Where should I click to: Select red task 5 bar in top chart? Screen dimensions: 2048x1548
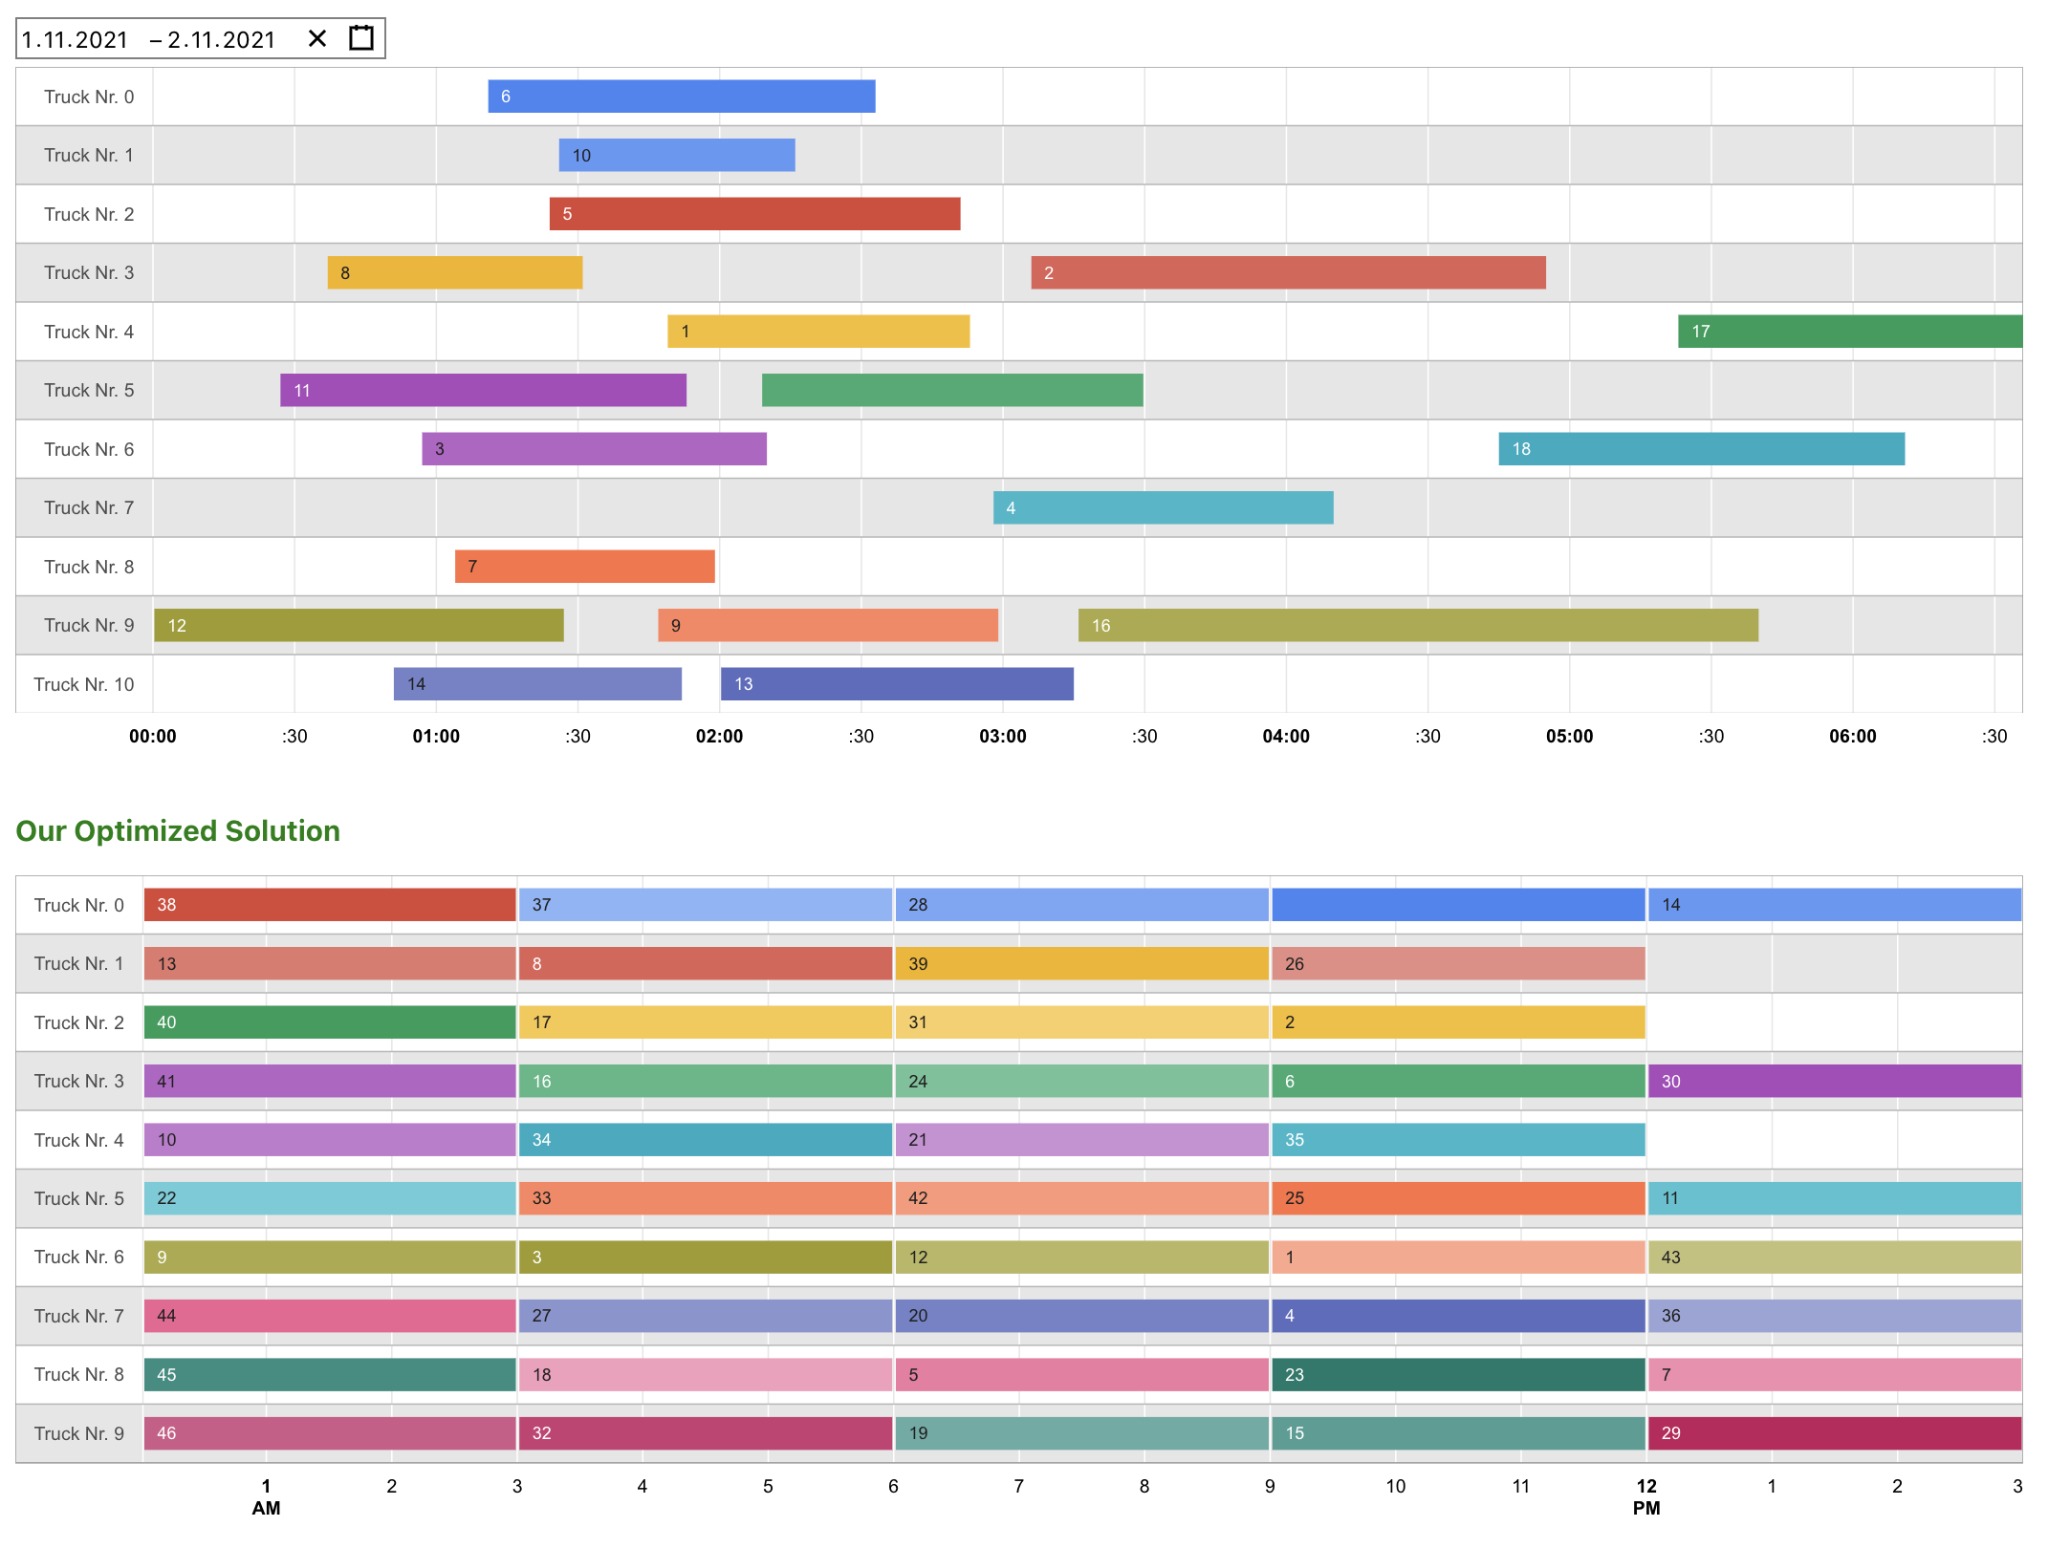click(754, 214)
